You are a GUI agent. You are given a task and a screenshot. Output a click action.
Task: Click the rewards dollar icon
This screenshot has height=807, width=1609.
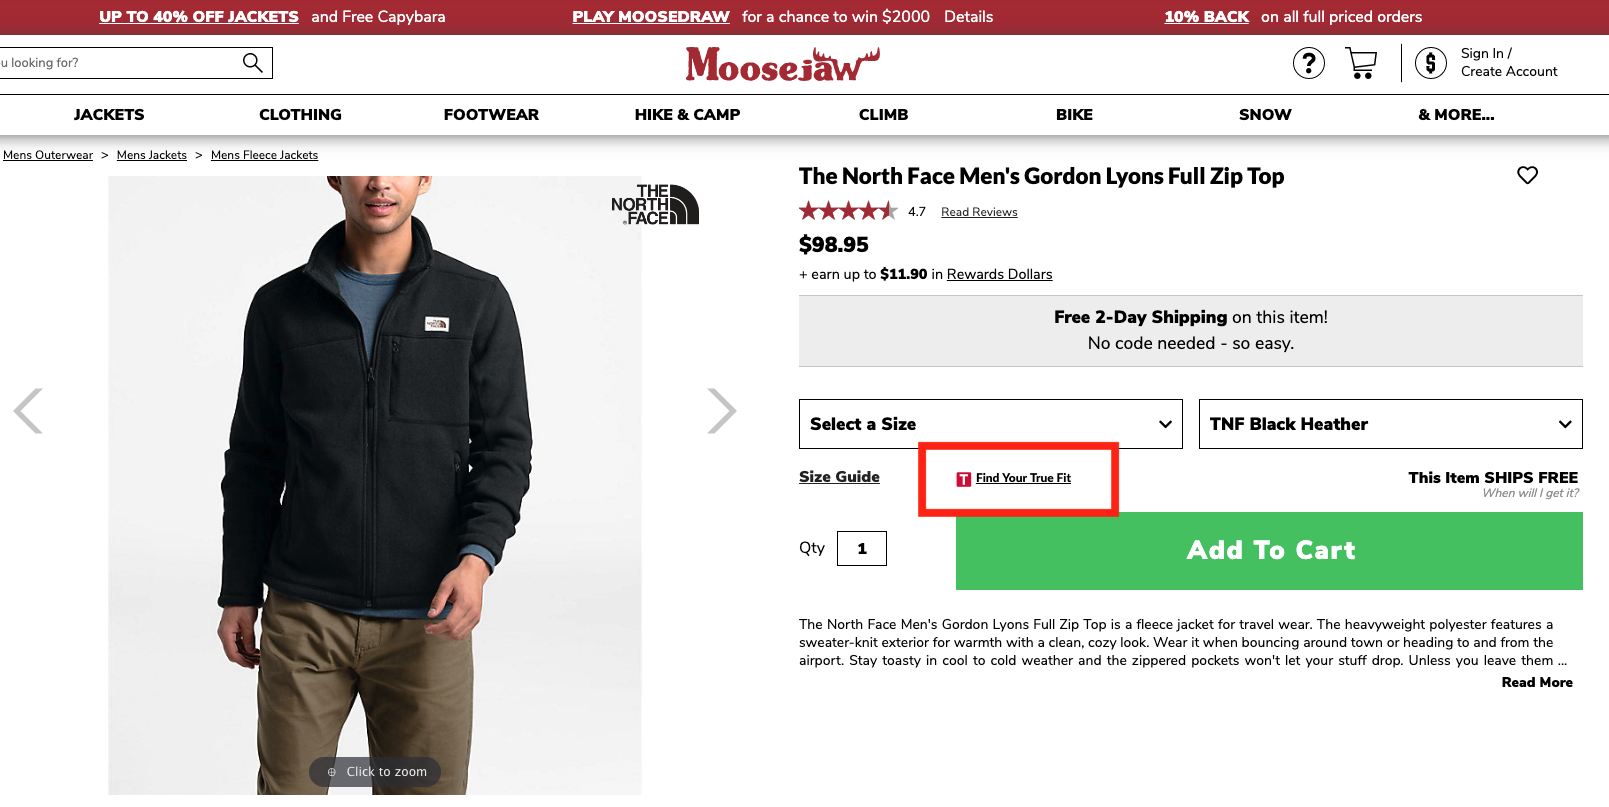(1430, 63)
